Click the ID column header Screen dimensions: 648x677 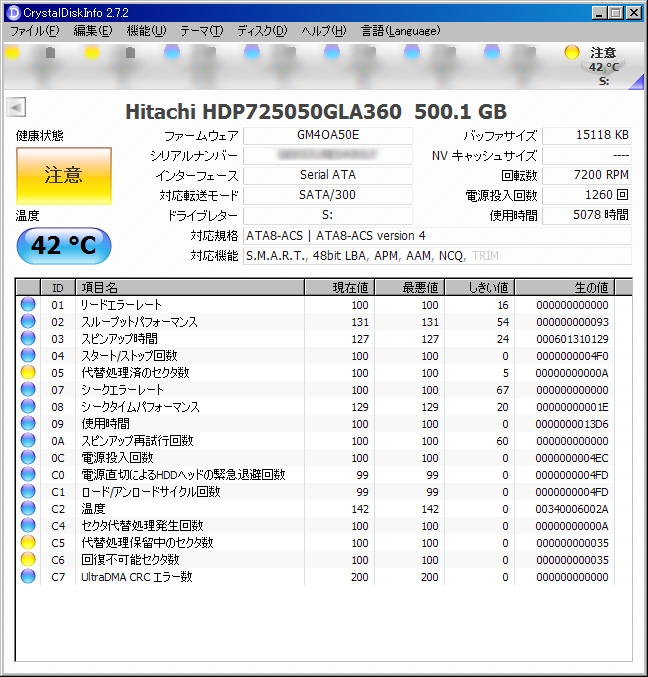[58, 288]
